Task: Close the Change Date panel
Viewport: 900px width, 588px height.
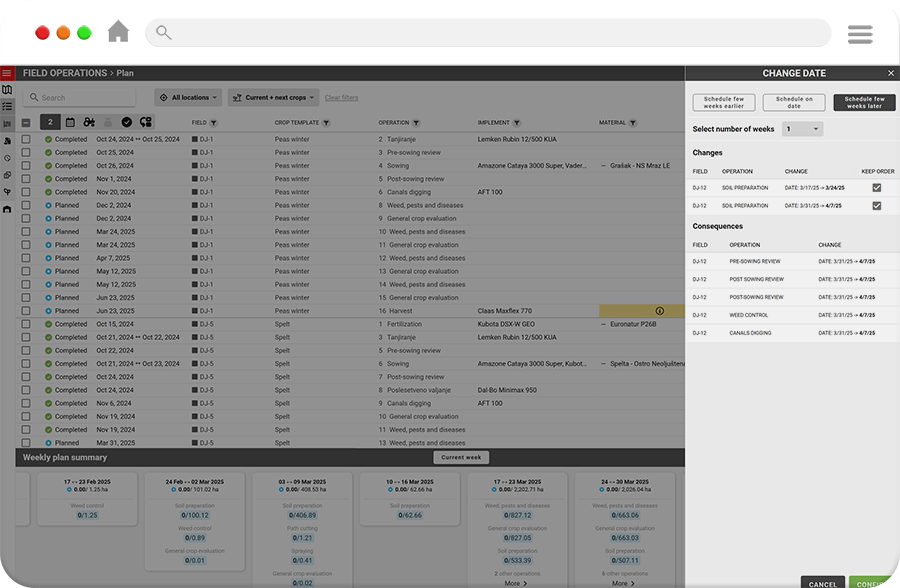Action: (891, 73)
